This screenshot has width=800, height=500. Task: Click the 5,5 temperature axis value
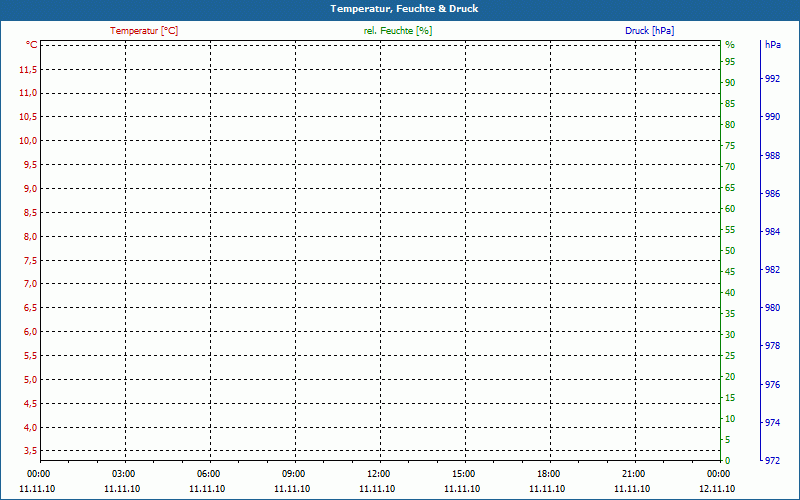tap(31, 356)
